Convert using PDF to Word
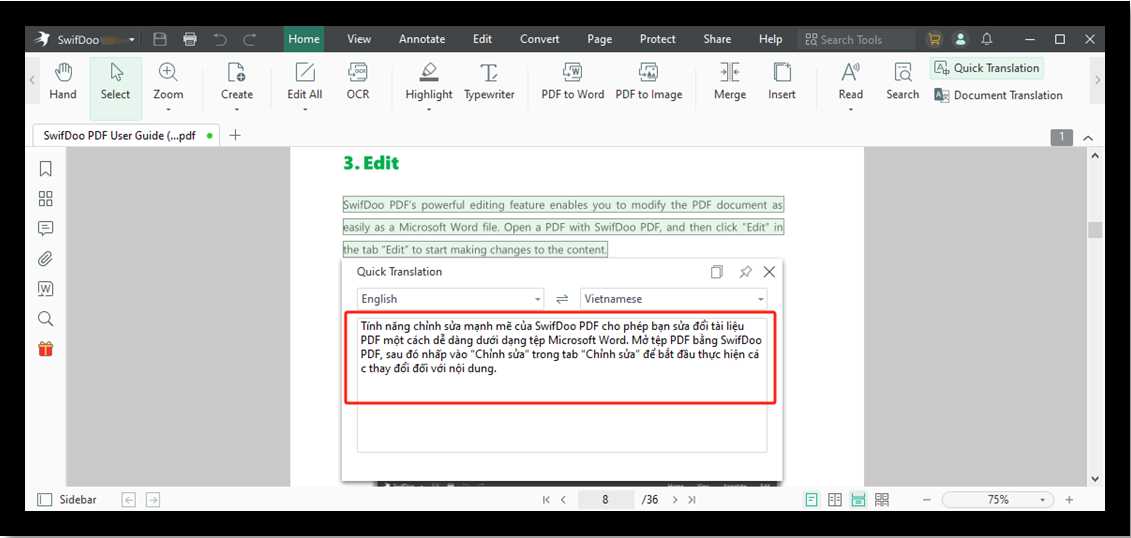 coord(573,81)
